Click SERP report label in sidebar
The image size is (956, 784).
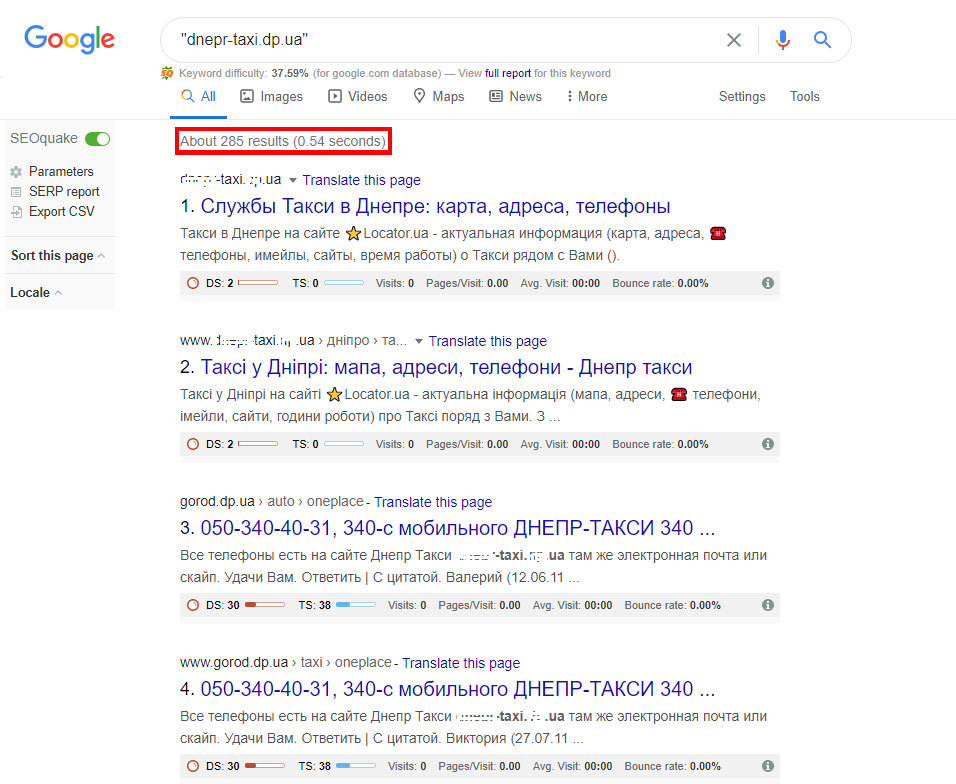pos(64,192)
